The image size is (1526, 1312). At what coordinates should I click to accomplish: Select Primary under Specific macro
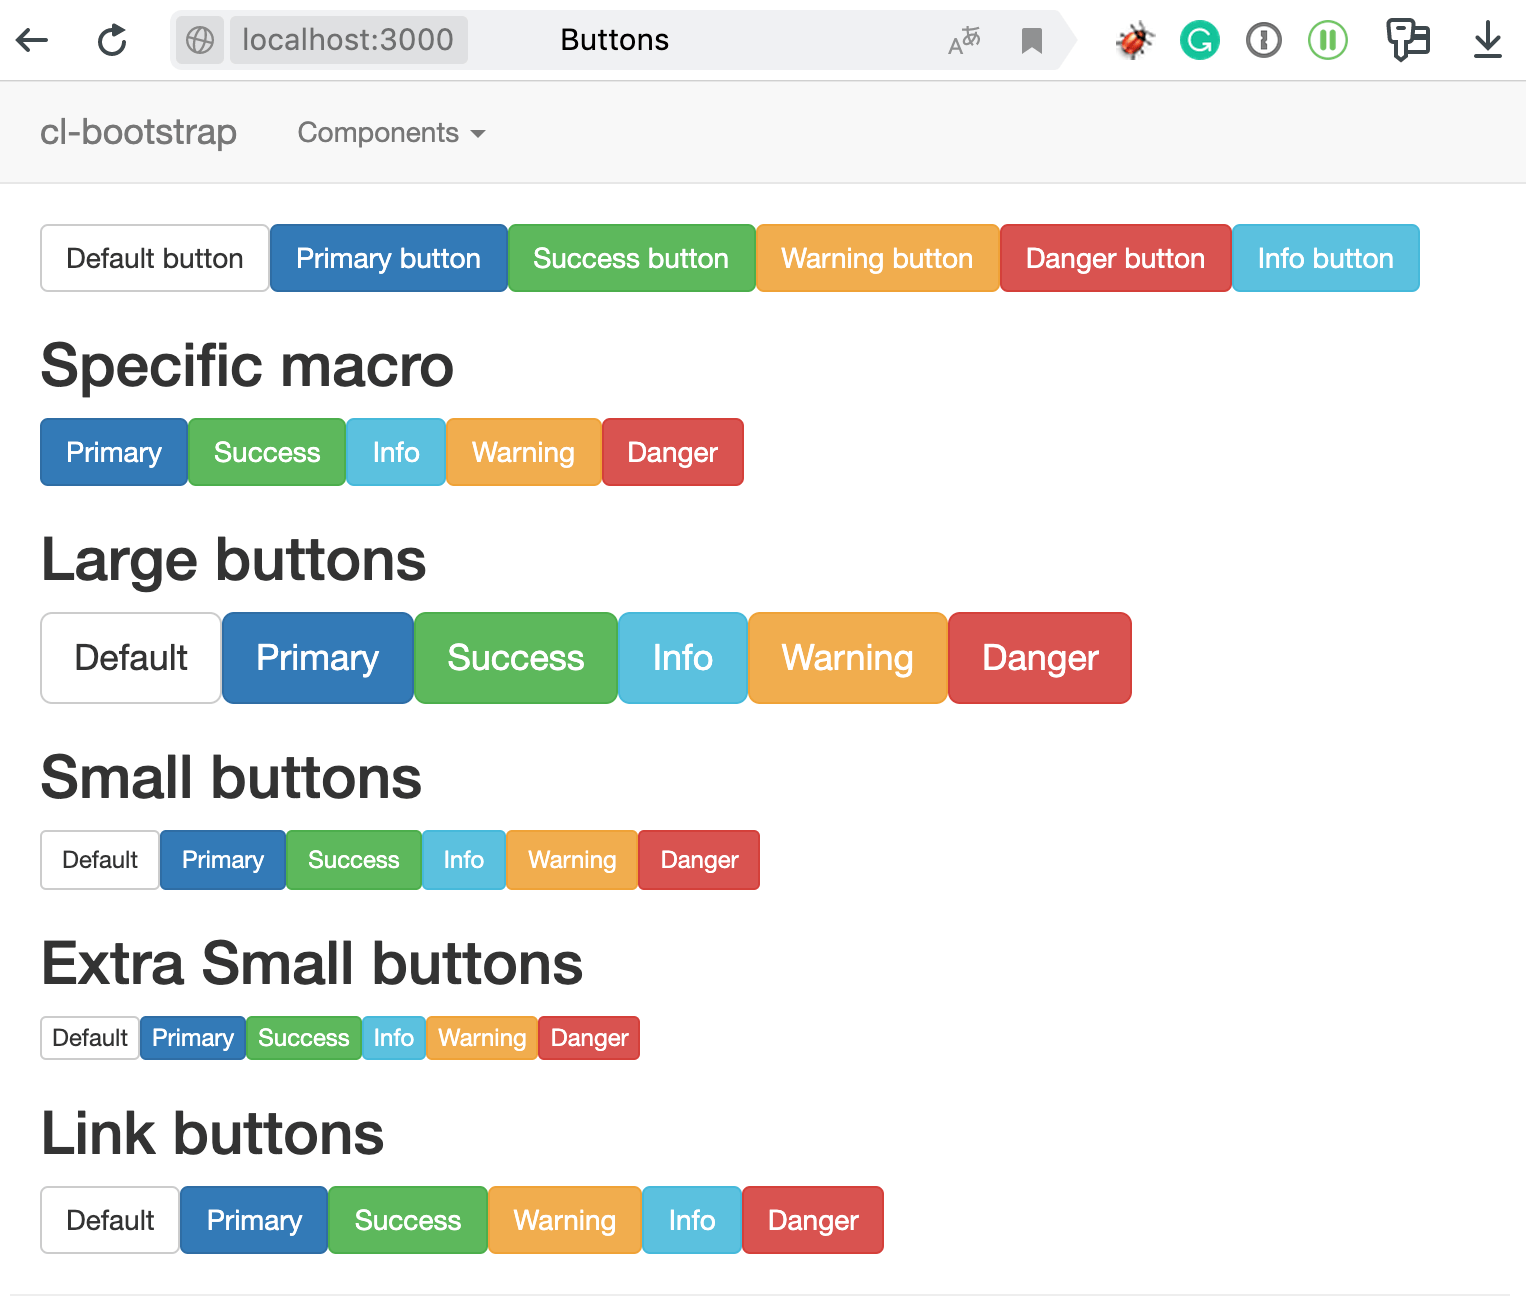(x=113, y=452)
